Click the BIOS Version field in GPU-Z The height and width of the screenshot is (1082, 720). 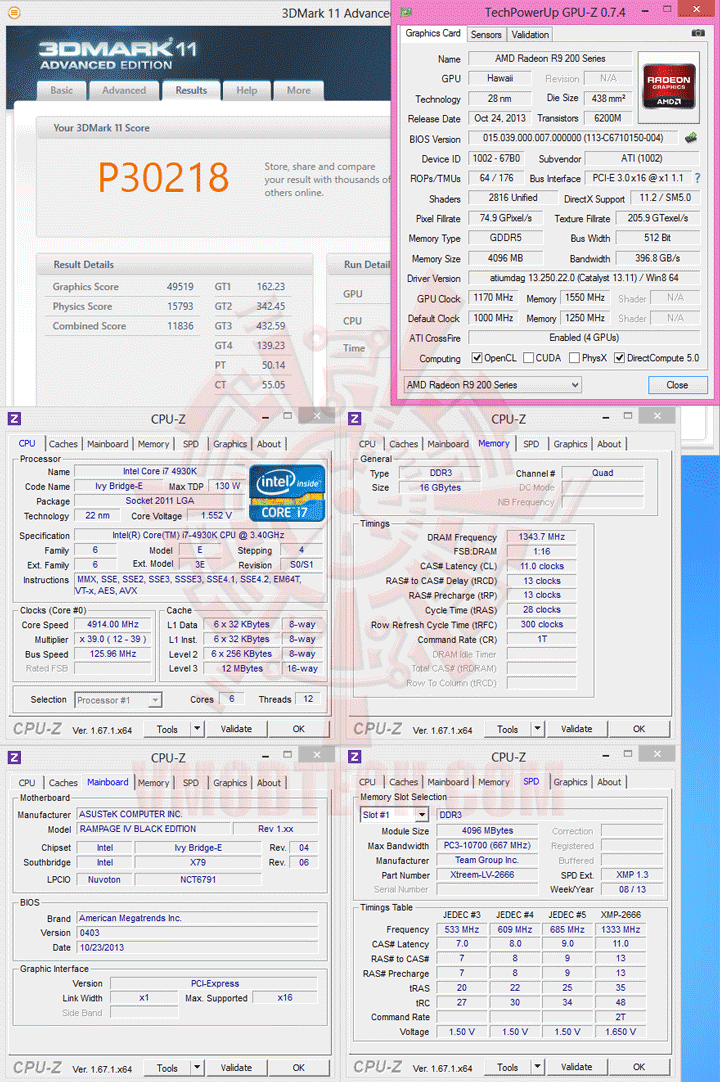[573, 138]
